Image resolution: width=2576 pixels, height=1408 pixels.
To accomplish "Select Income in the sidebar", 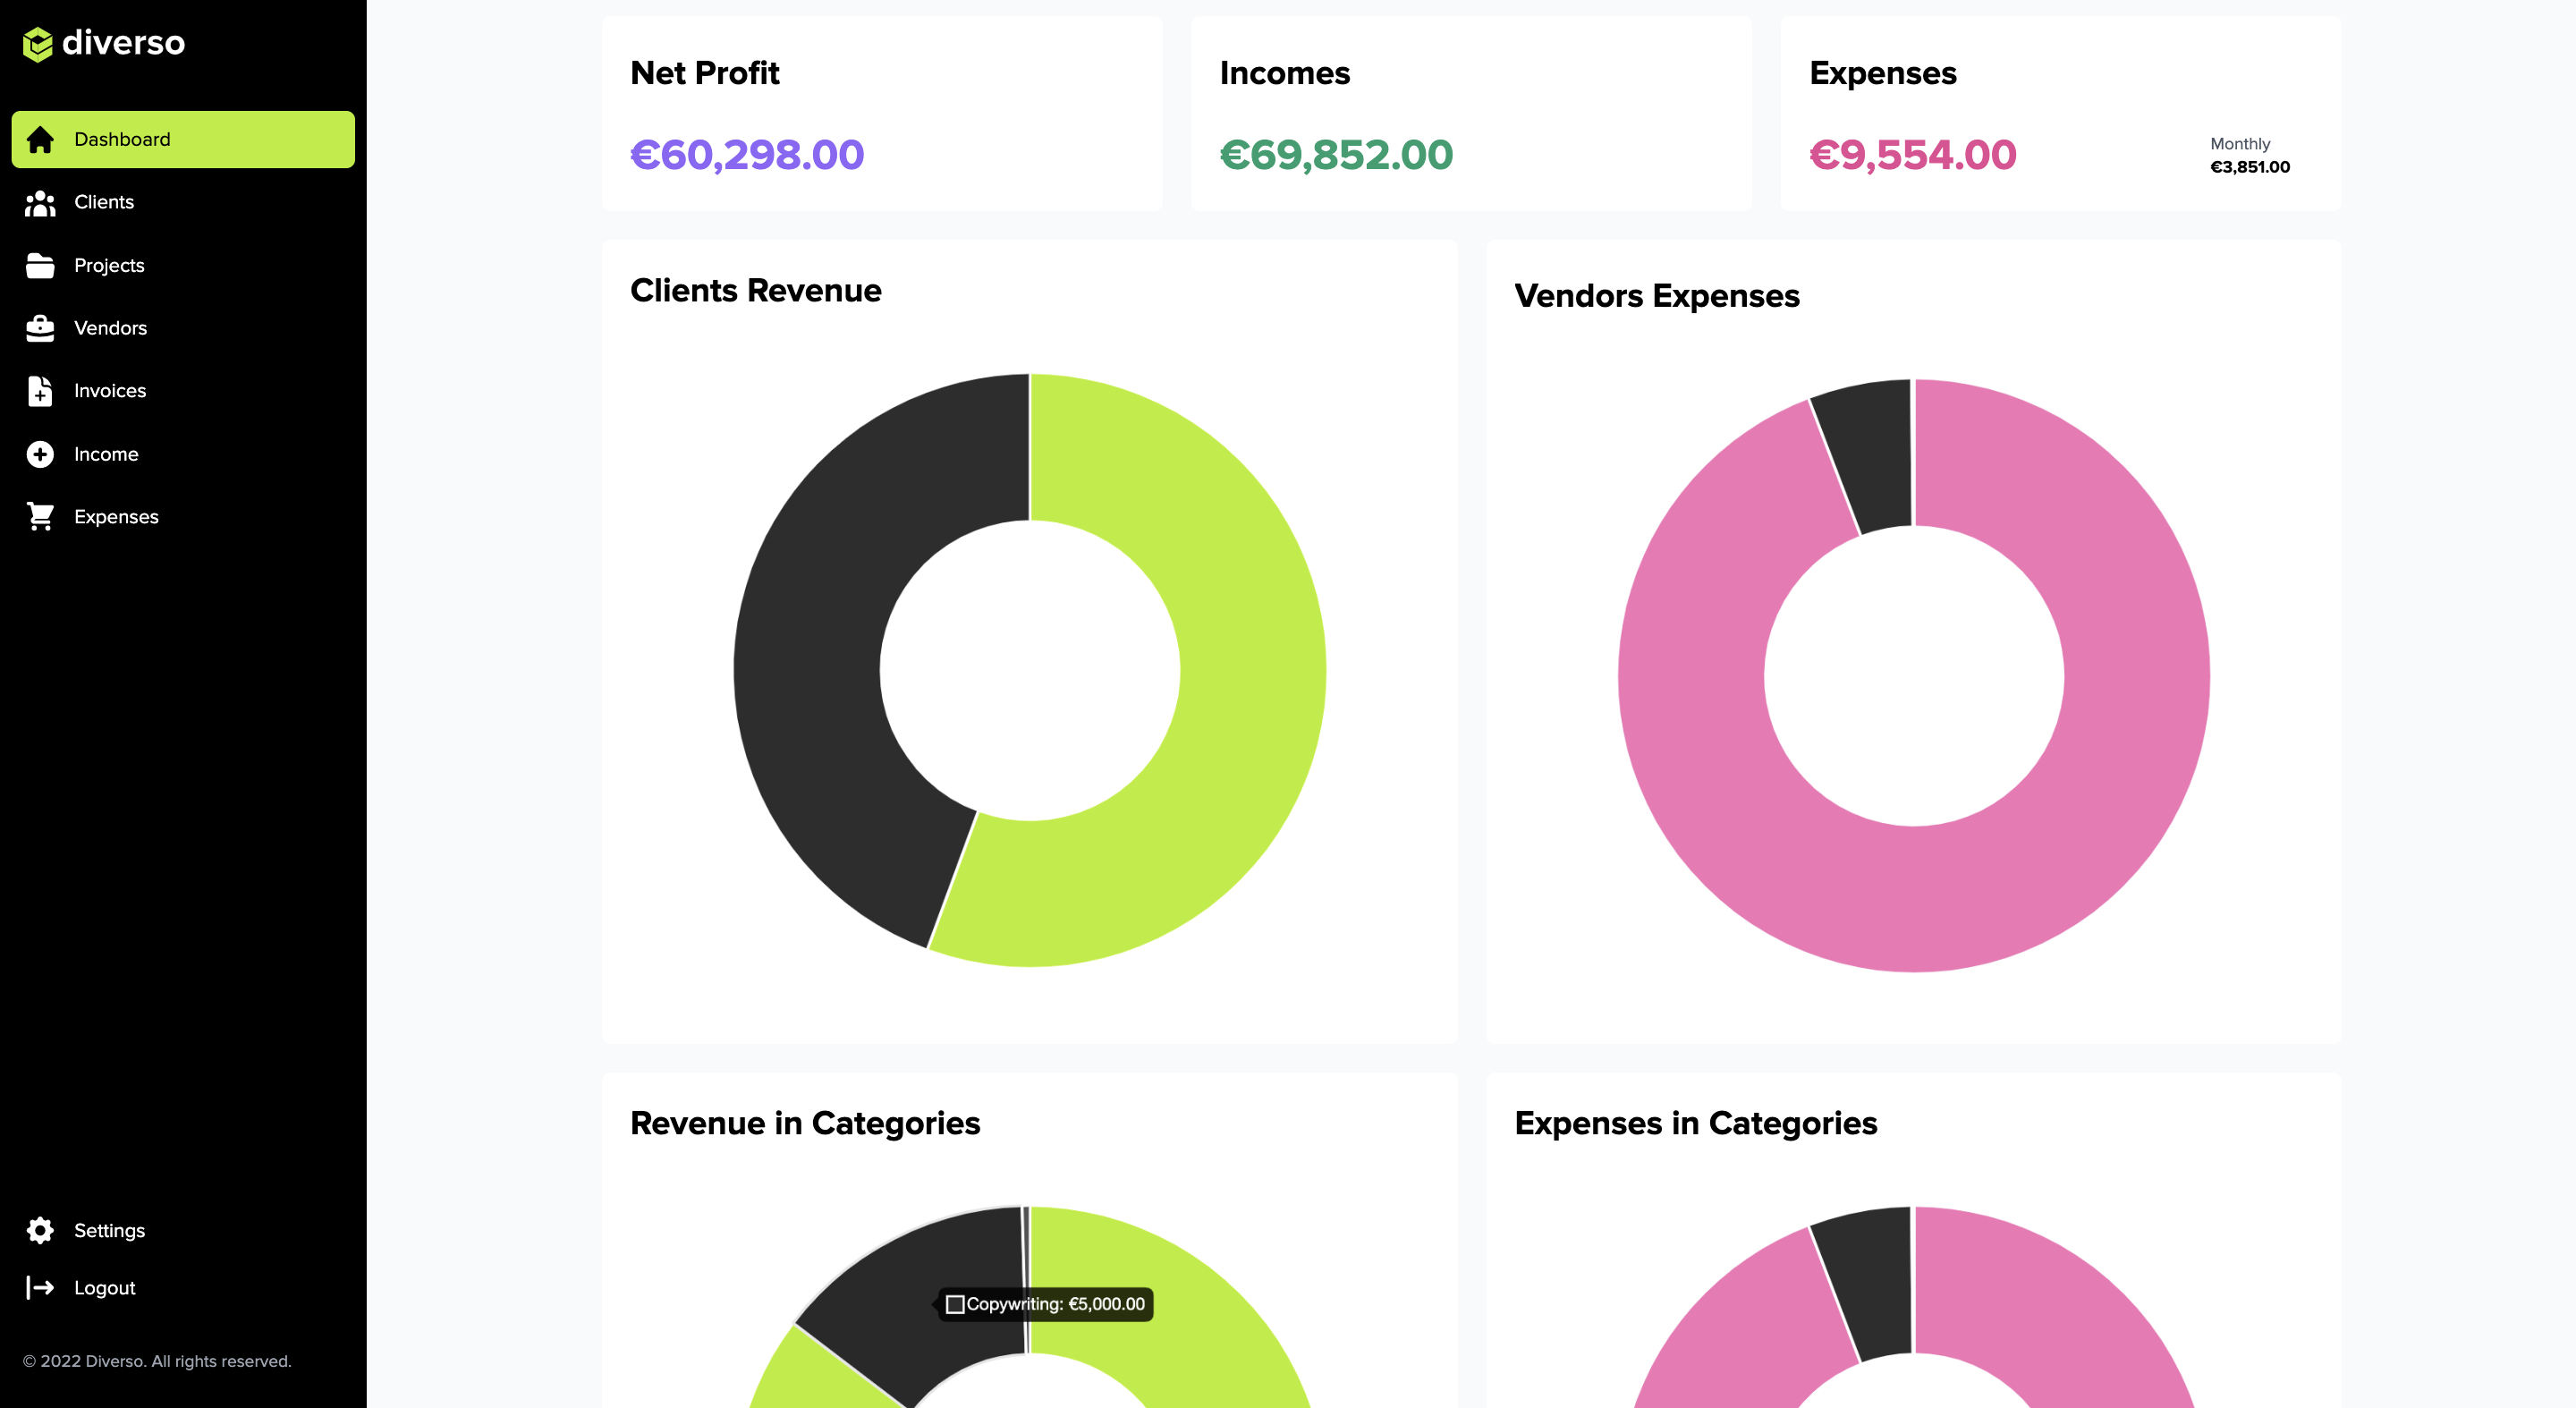I will pos(183,454).
